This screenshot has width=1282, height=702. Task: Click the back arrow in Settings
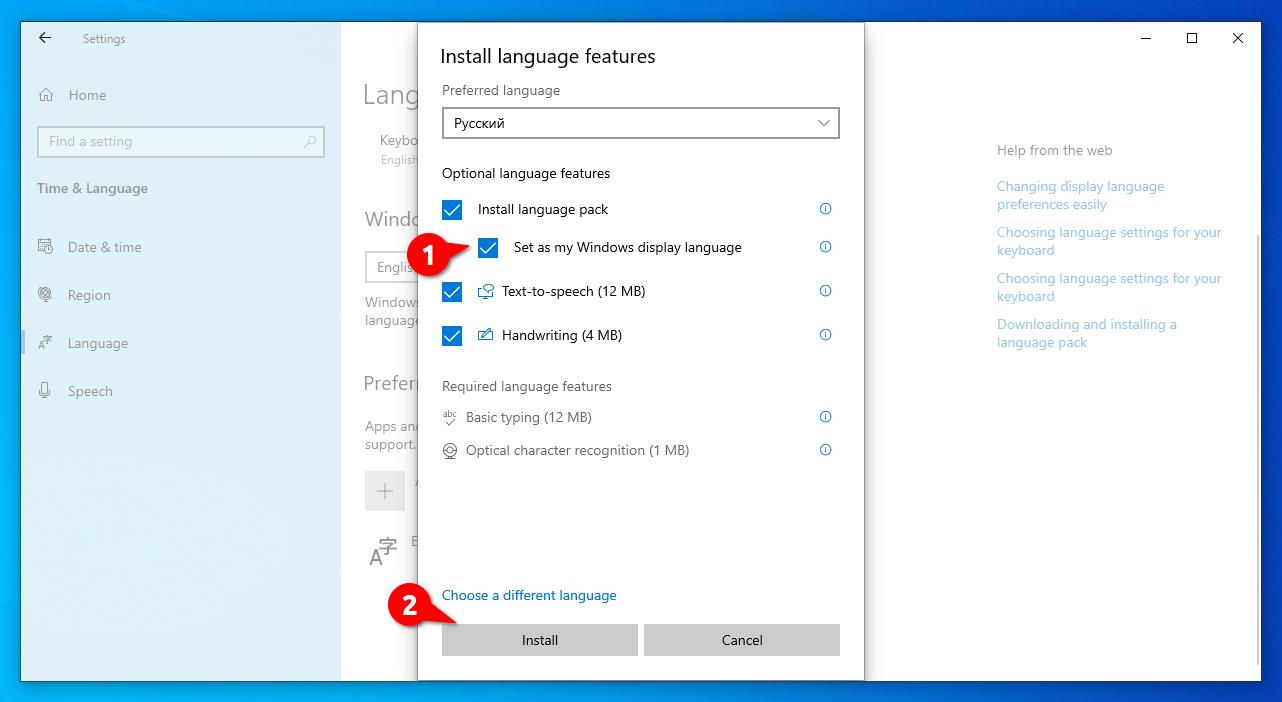point(45,38)
